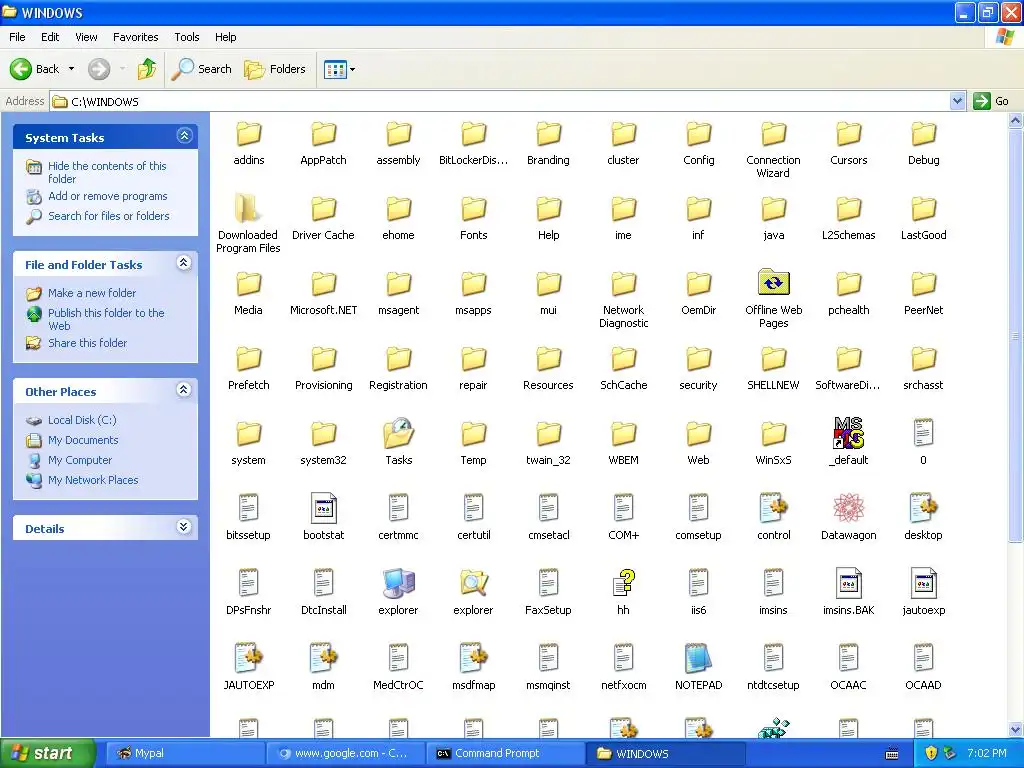Image resolution: width=1024 pixels, height=768 pixels.
Task: Select the Microsoft.NET folder
Action: click(323, 284)
